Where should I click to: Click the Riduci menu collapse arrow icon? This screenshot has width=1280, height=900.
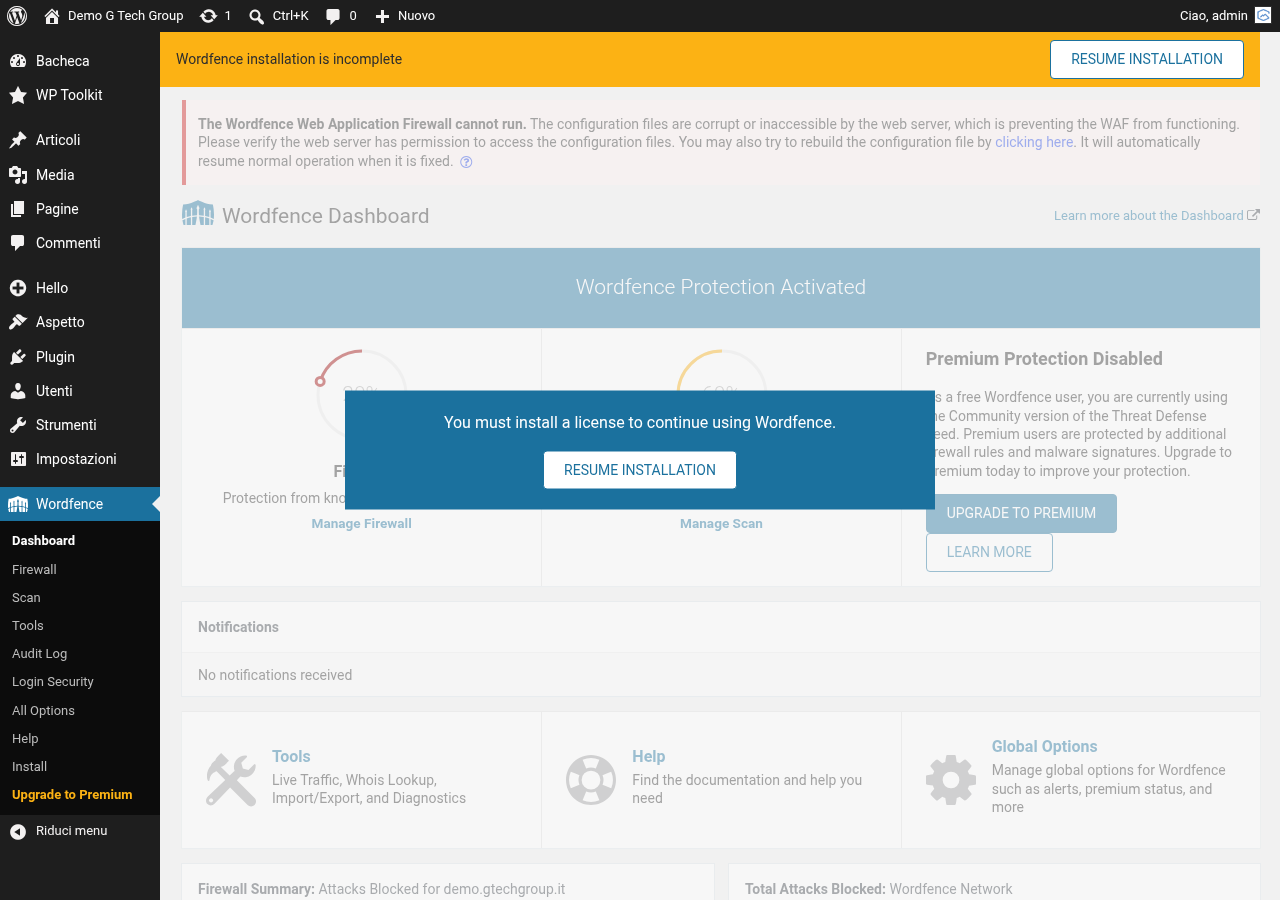tap(18, 831)
